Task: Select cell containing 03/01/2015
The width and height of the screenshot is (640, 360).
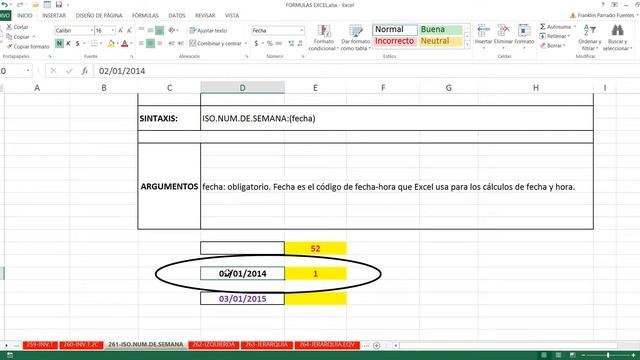Action: pyautogui.click(x=242, y=298)
